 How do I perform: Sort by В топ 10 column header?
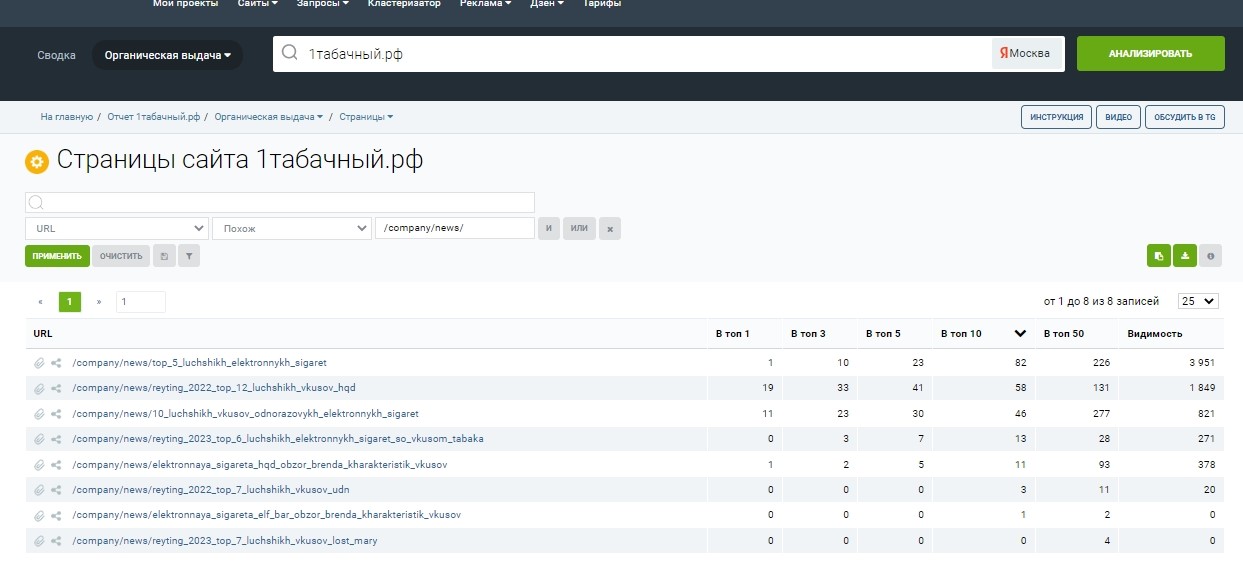click(984, 333)
